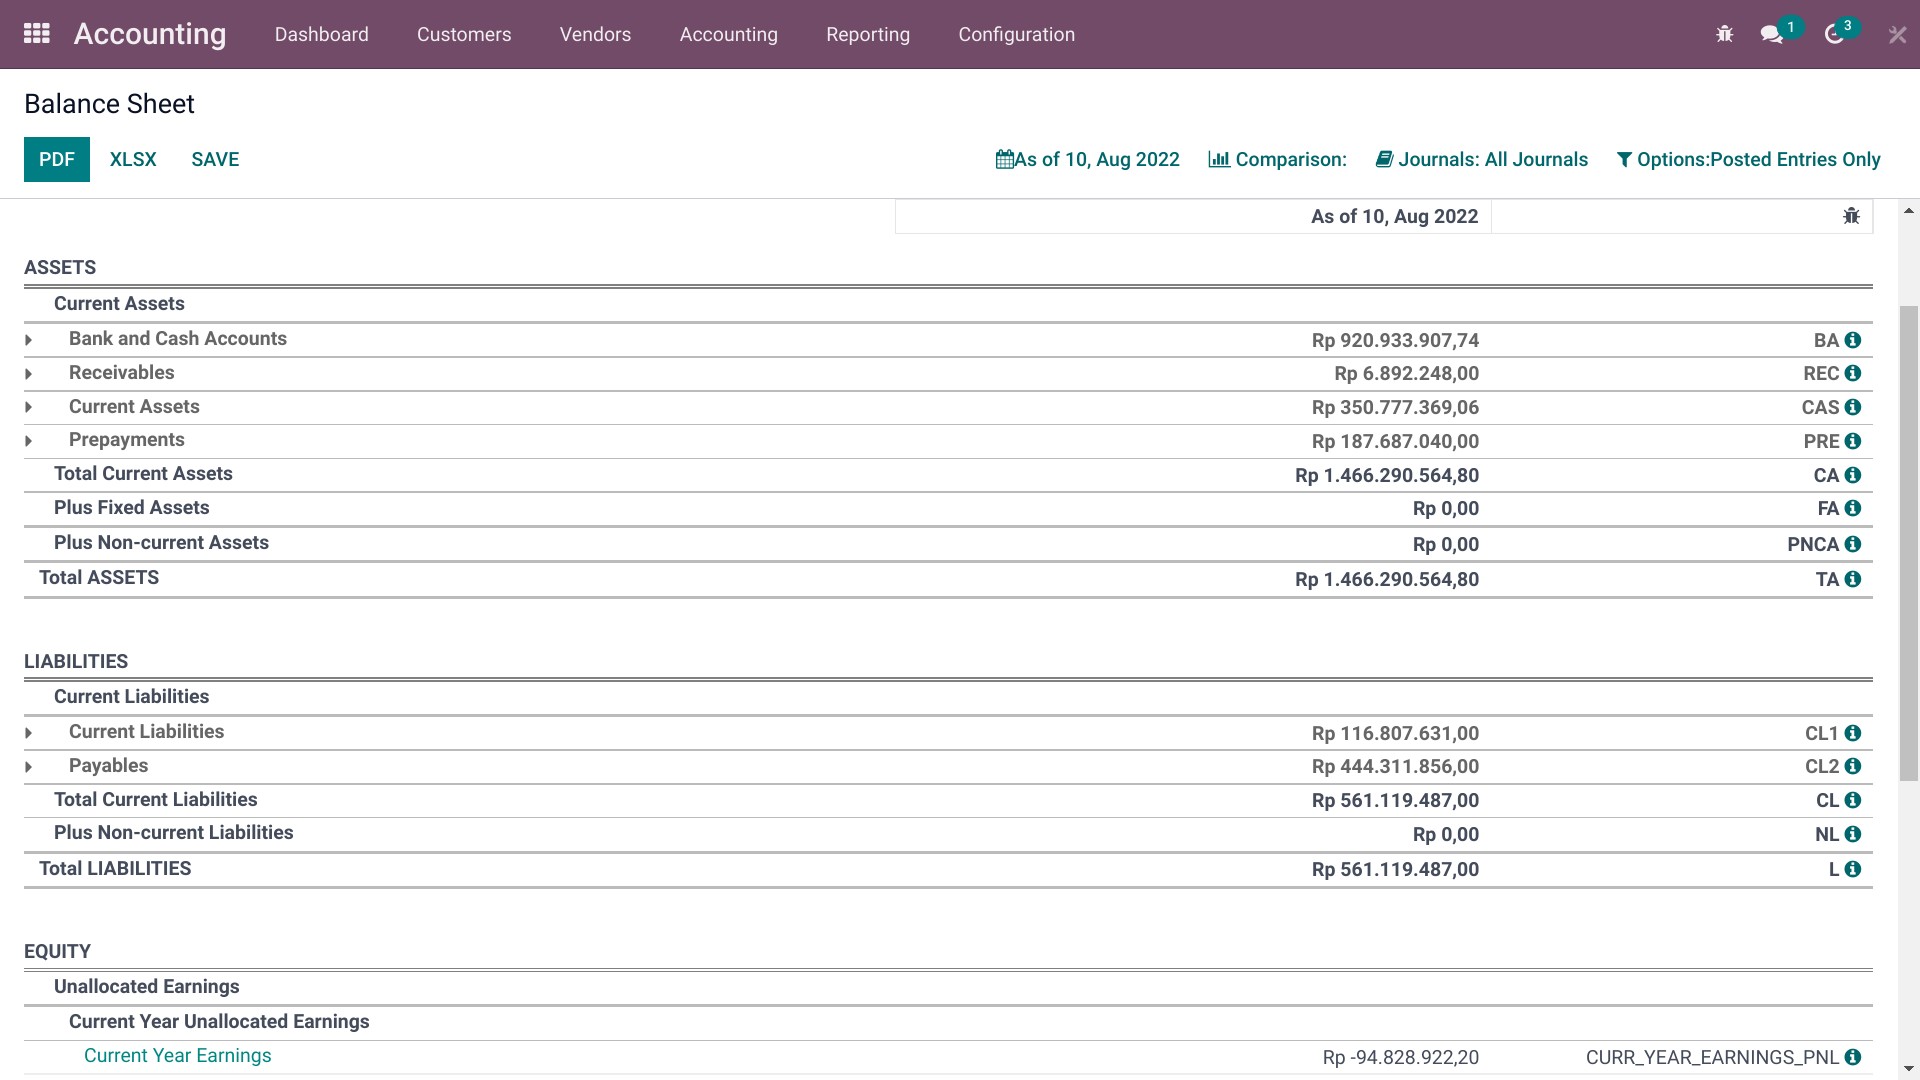The height and width of the screenshot is (1080, 1920).
Task: Click info icon beside CURR_YEAR_EARNINGS_PNL
Action: coord(1853,1057)
